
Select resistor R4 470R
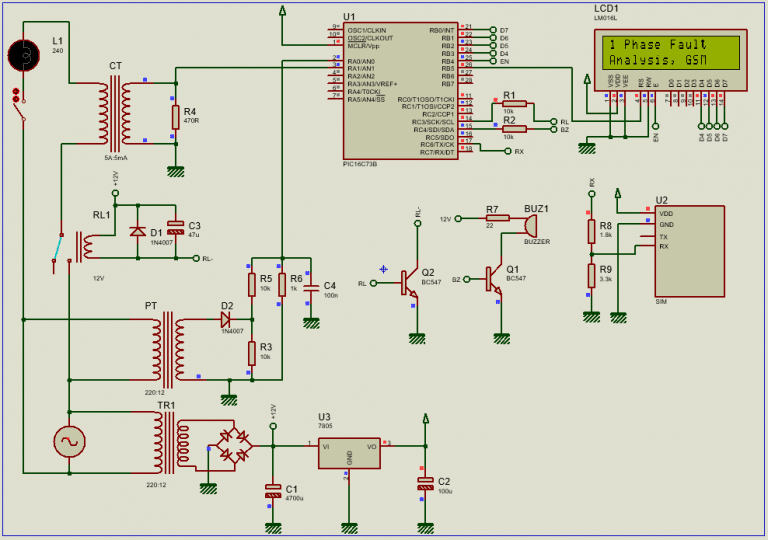coord(175,117)
